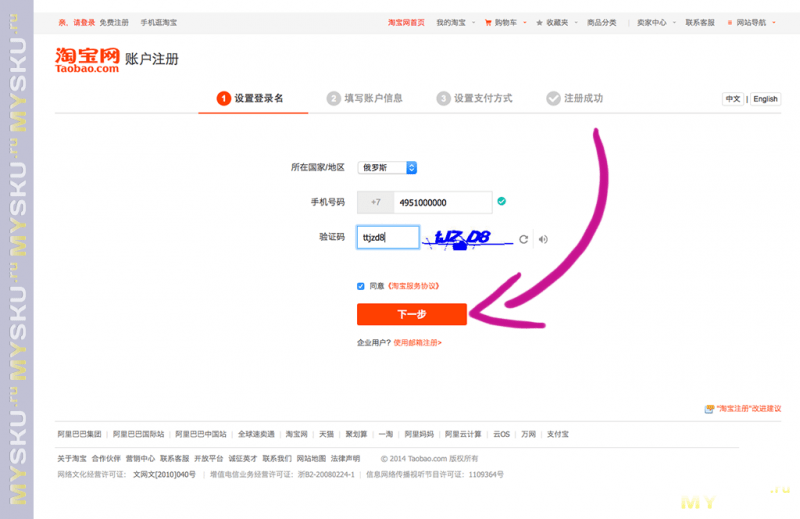The width and height of the screenshot is (800, 519).
Task: Click the orange 下一步 button
Action: (412, 314)
